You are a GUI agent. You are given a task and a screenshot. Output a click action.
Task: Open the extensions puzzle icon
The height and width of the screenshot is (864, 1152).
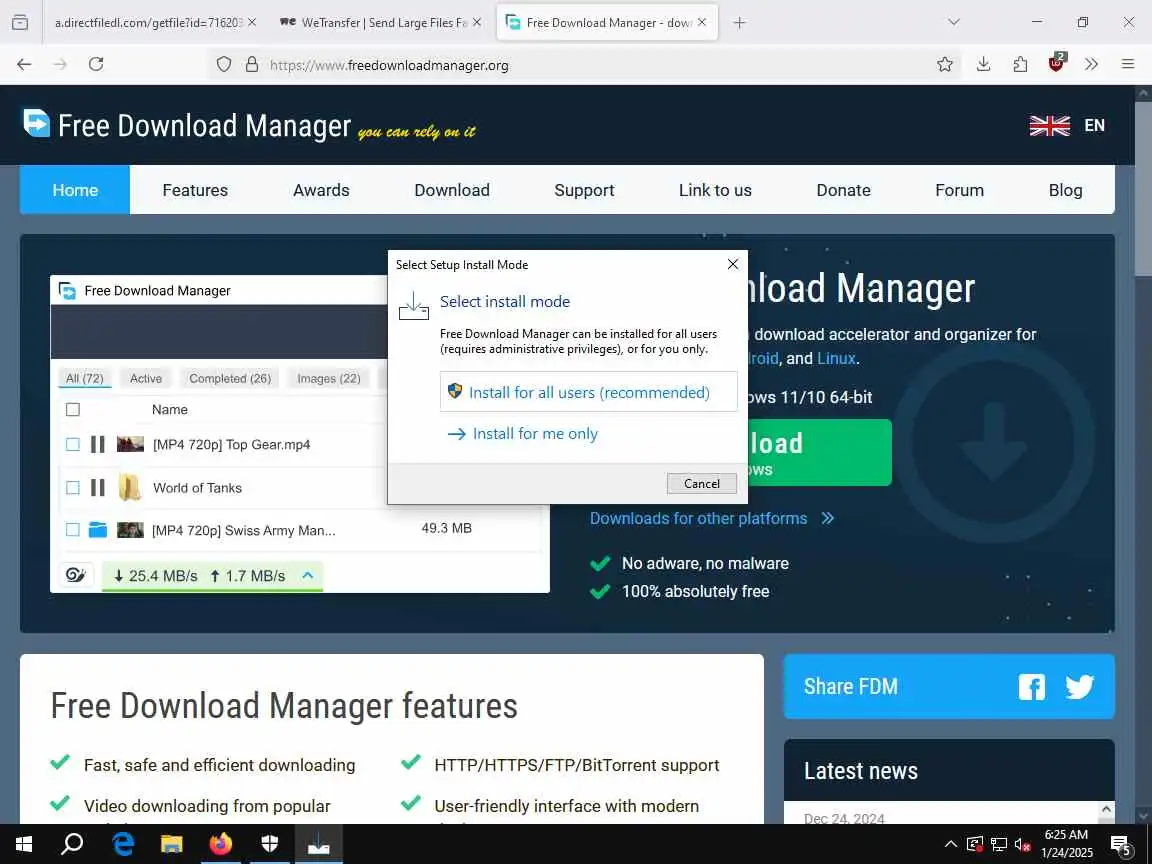pos(1020,65)
